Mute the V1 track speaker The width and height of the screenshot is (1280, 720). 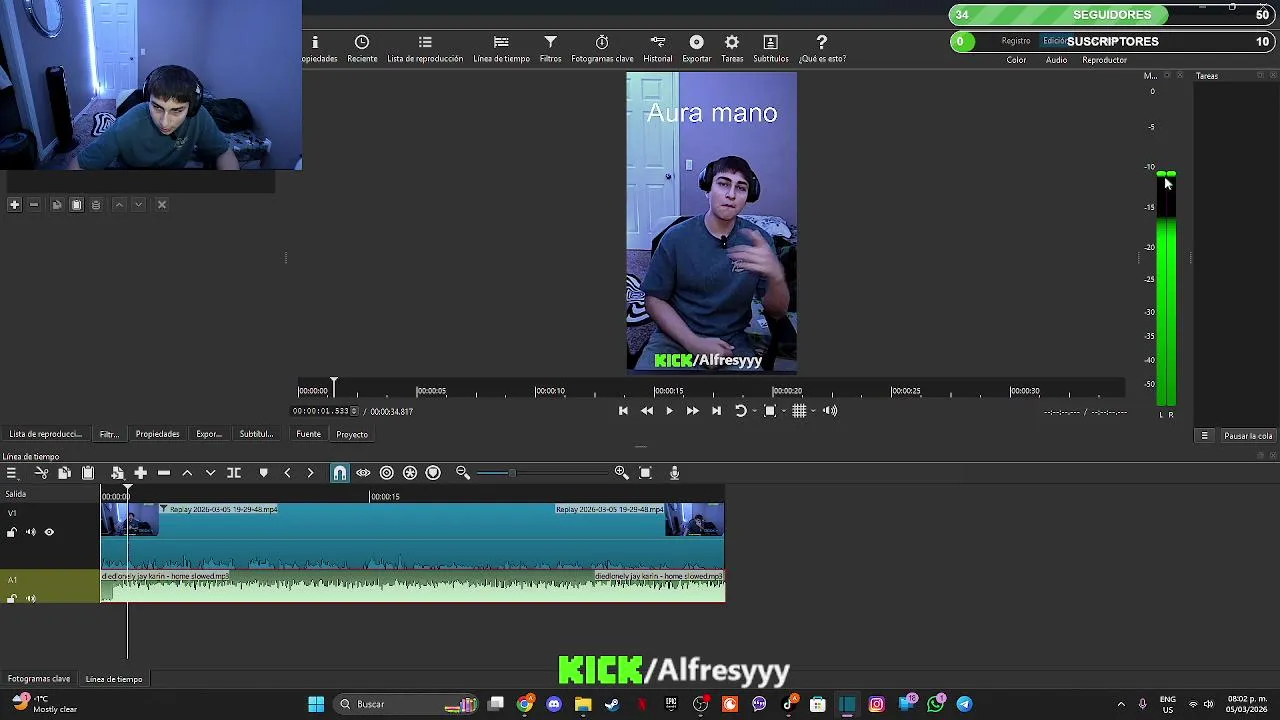pyautogui.click(x=30, y=532)
